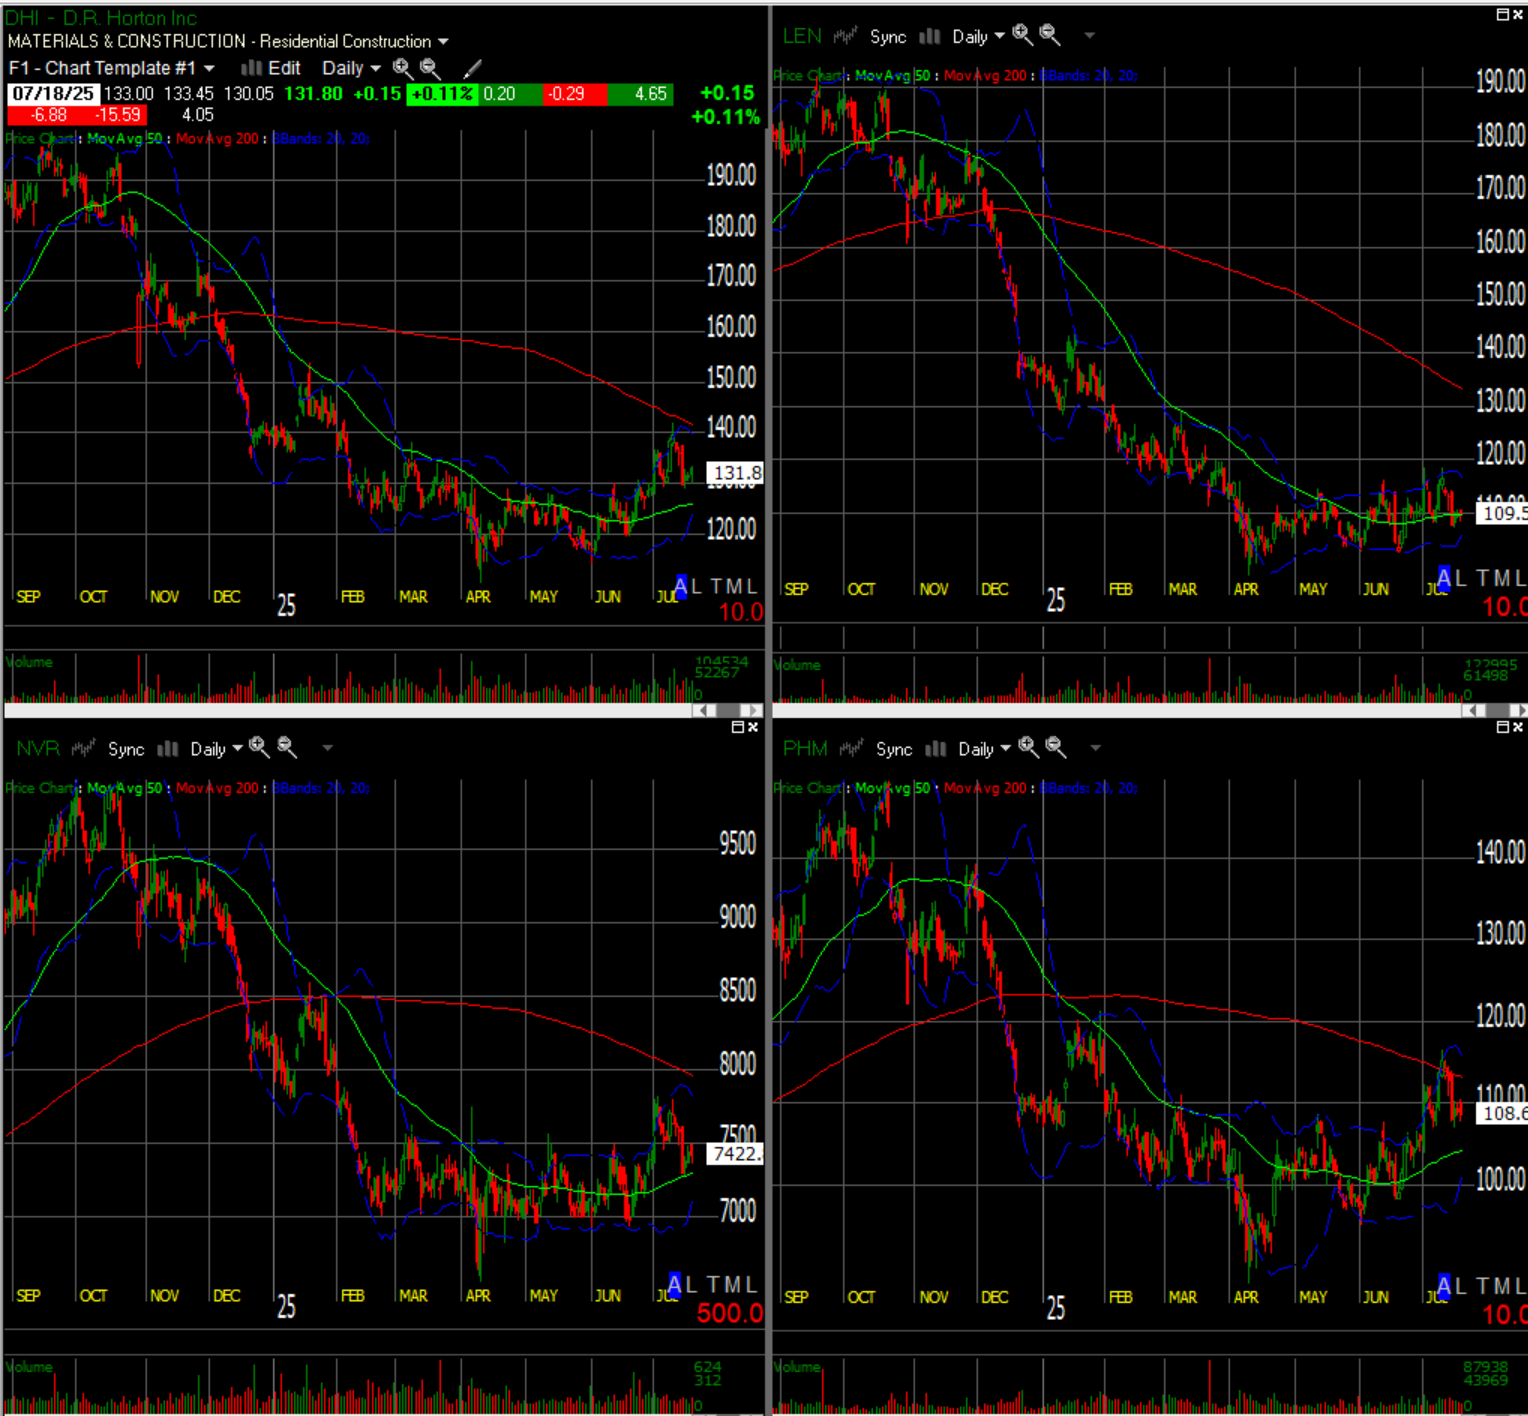Click the MovAvg 50 label on DHI chart
This screenshot has width=1528, height=1416.
[124, 139]
